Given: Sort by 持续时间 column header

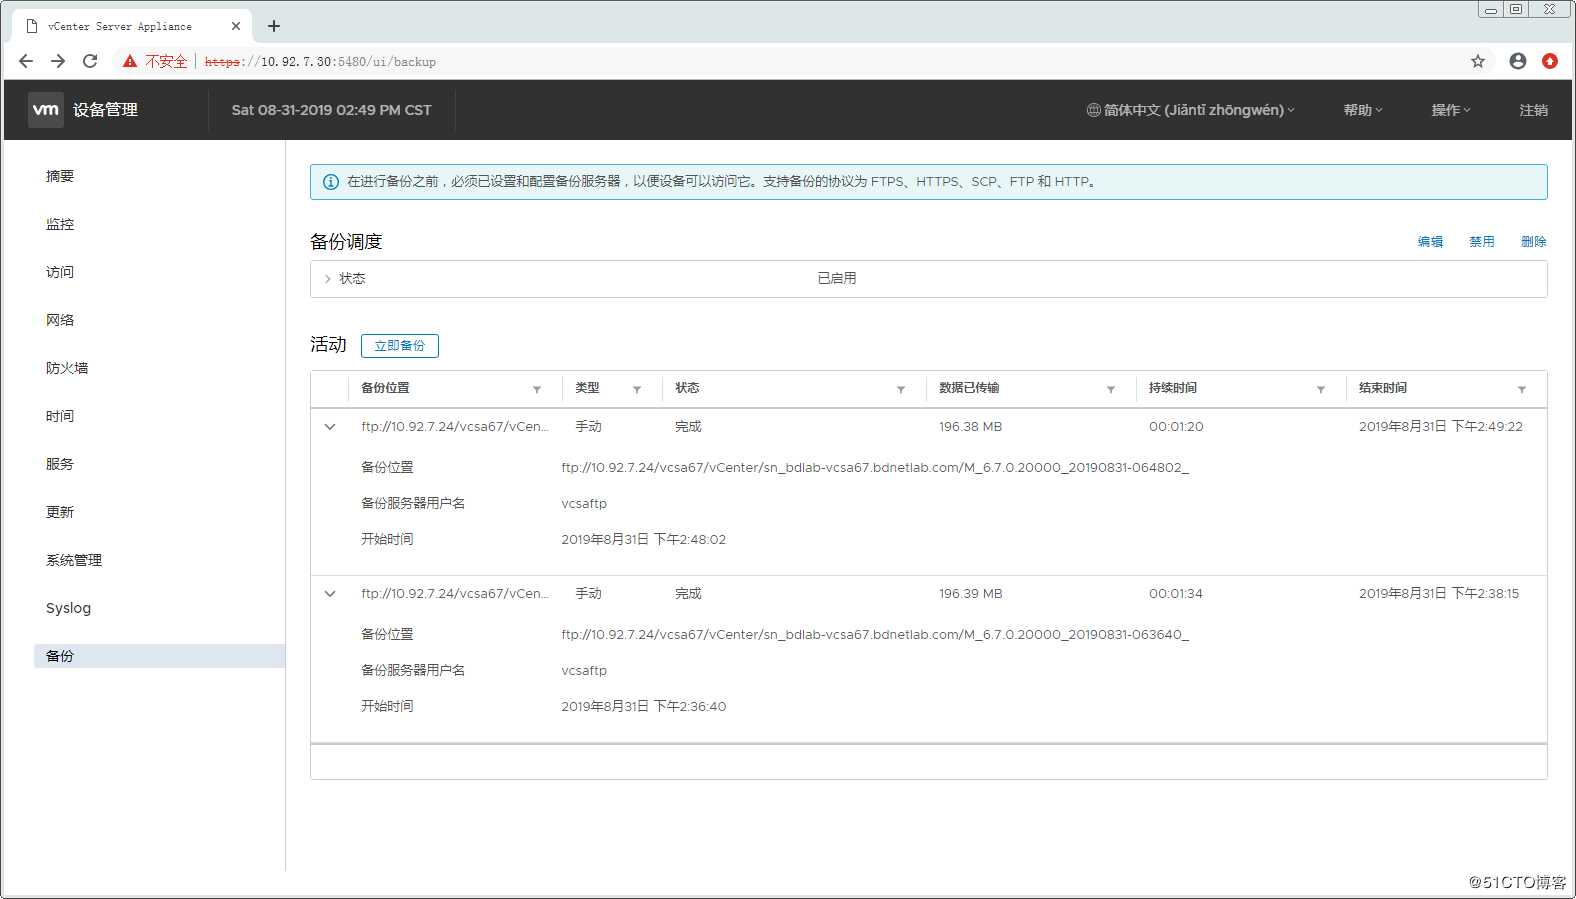Looking at the screenshot, I should tap(1173, 388).
